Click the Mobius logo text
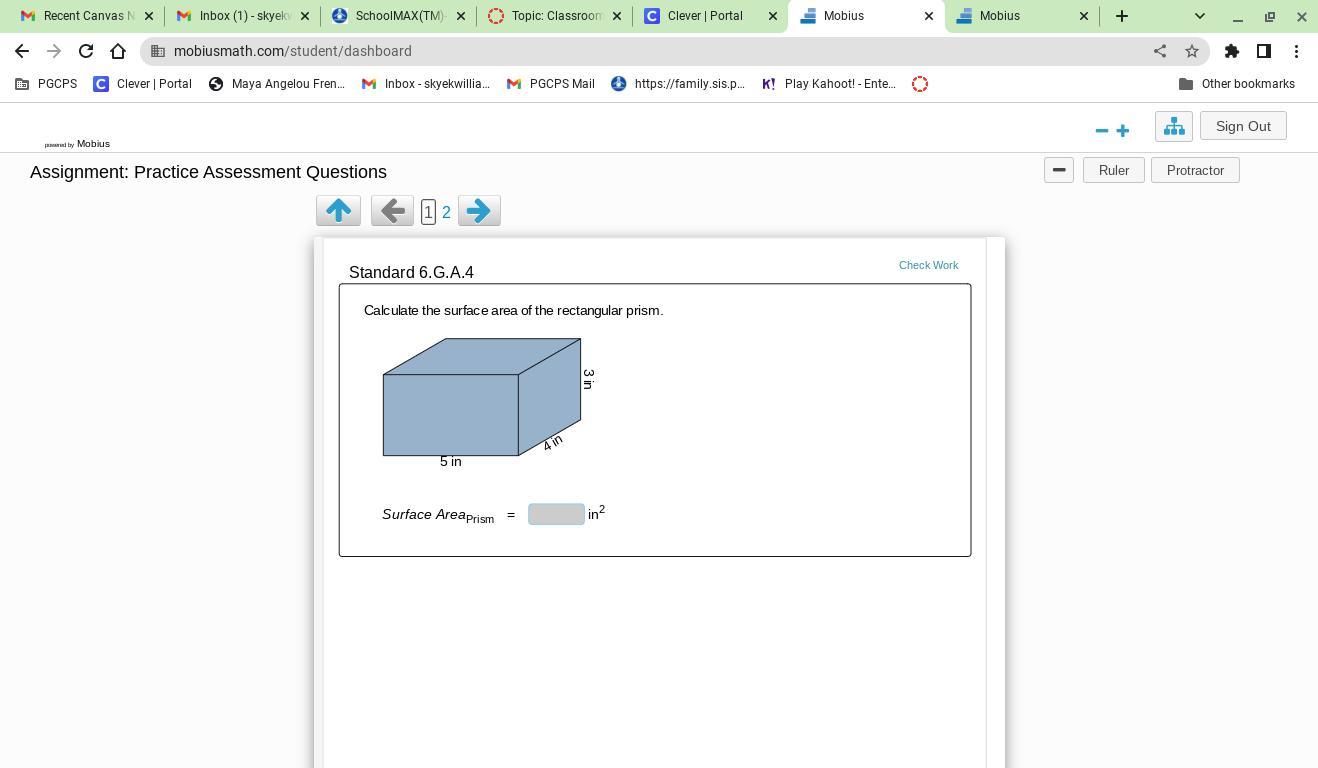This screenshot has height=768, width=1318. (x=93, y=144)
